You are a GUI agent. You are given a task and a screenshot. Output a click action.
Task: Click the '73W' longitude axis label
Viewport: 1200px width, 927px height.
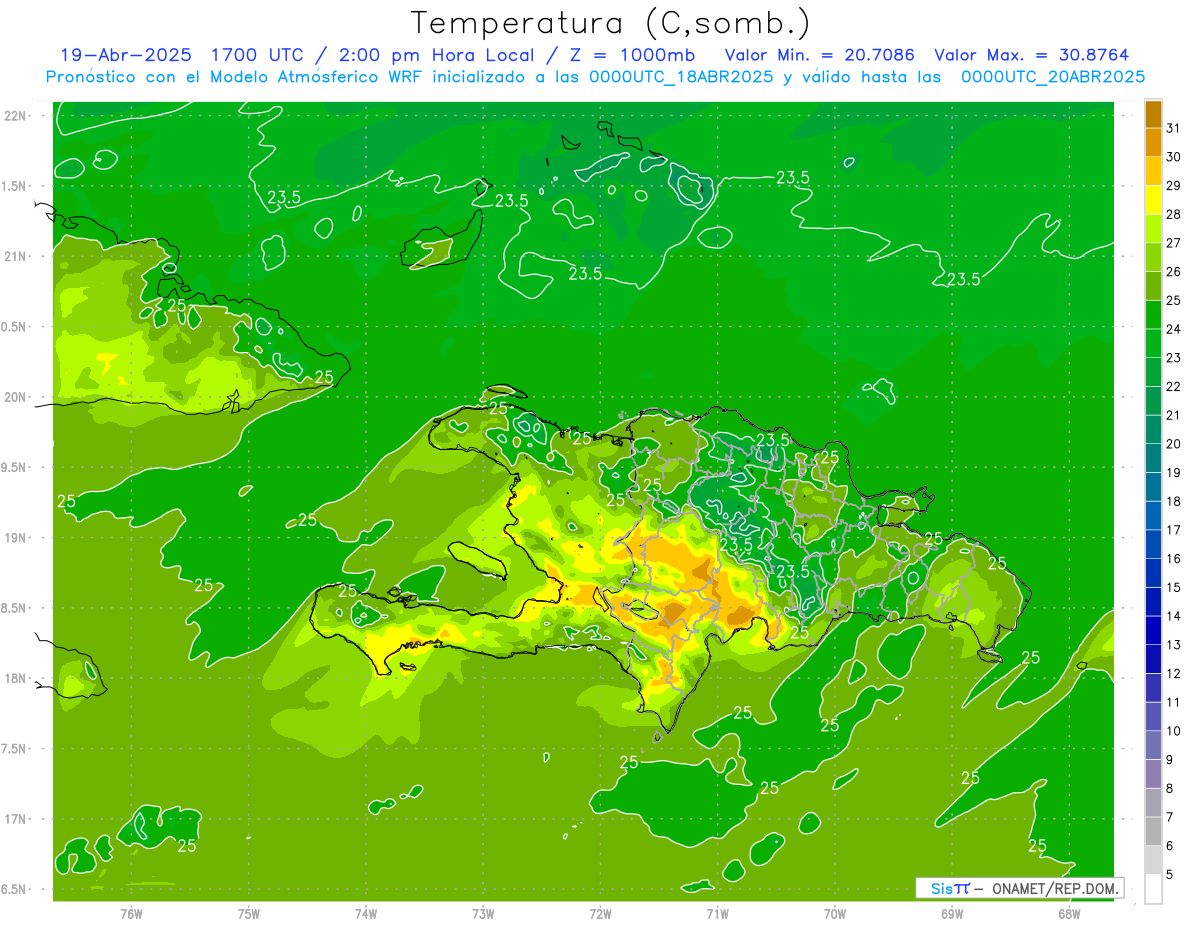click(x=483, y=914)
